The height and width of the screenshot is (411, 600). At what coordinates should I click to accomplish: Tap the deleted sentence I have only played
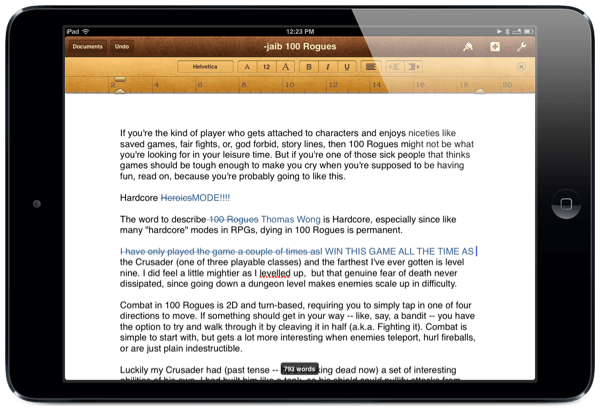(221, 251)
